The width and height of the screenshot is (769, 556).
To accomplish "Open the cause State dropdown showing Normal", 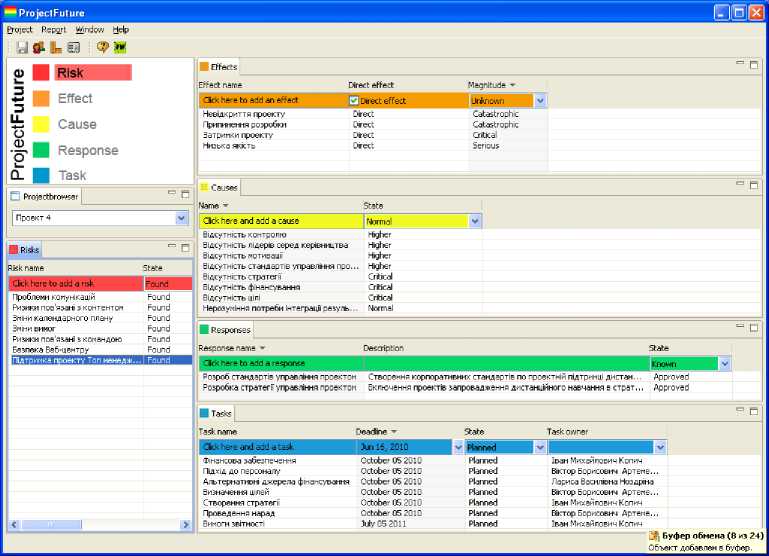I will 476,221.
